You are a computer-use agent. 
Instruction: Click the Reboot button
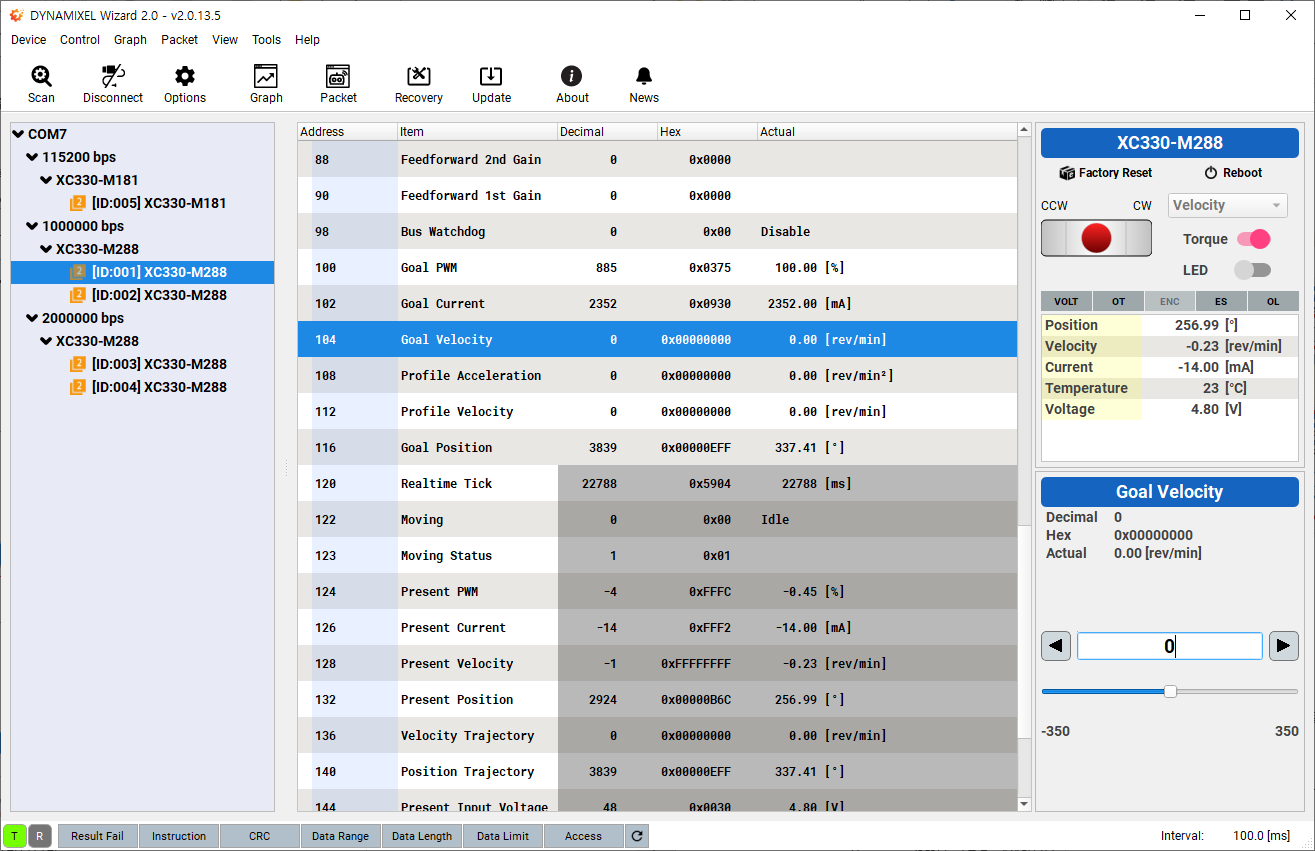(1233, 173)
